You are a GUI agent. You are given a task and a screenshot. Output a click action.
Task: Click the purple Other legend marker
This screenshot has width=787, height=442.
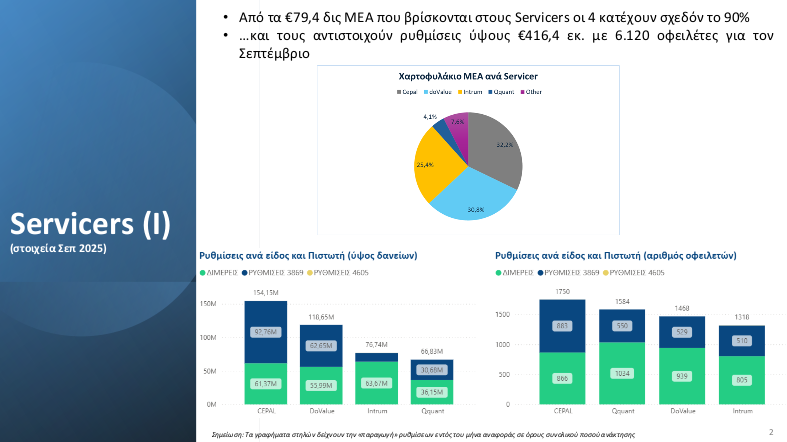coord(522,92)
